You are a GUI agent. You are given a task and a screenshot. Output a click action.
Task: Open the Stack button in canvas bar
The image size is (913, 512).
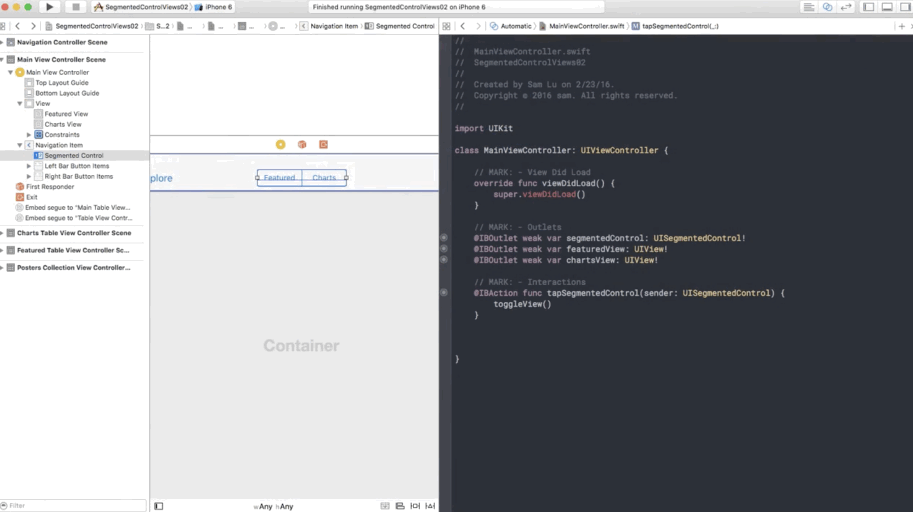[x=385, y=506]
